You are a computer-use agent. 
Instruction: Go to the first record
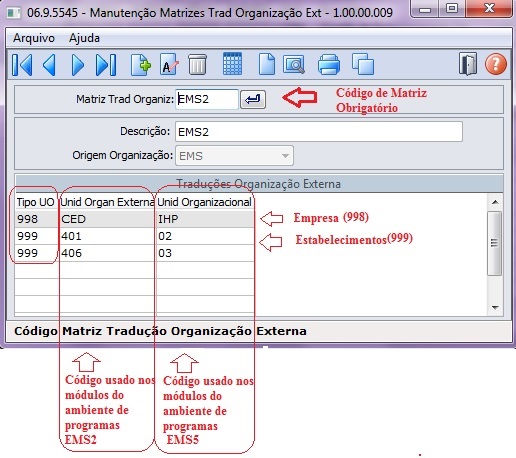[x=22, y=65]
